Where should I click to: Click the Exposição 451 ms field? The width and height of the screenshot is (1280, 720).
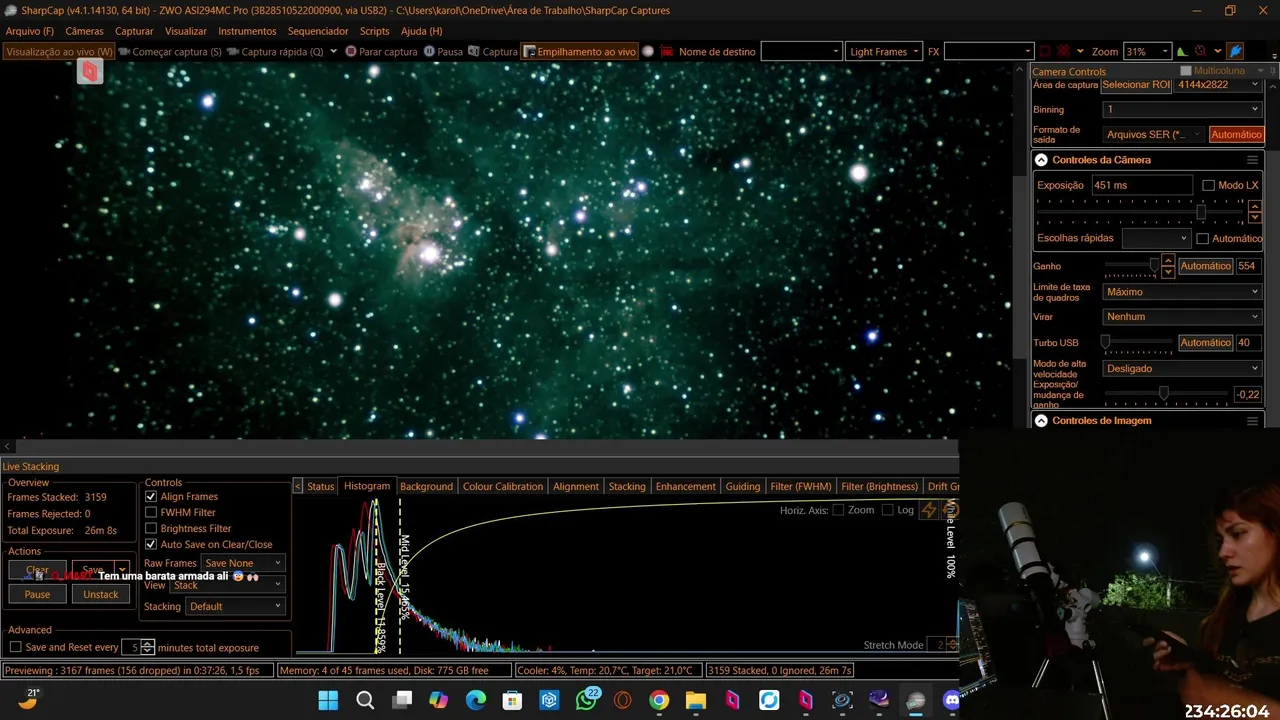coord(1141,185)
